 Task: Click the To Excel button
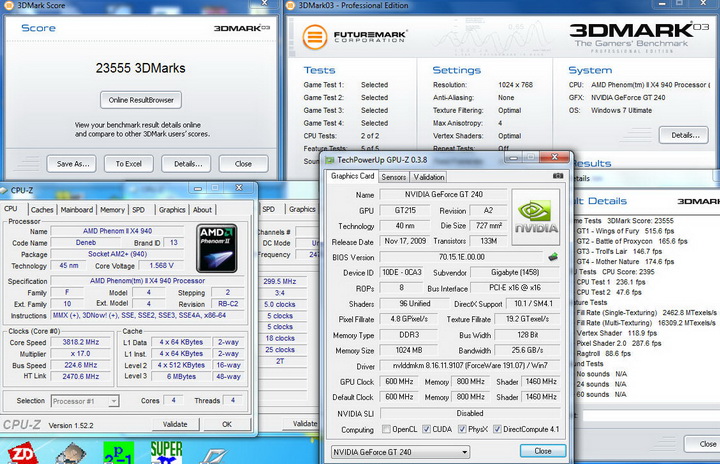(x=129, y=164)
